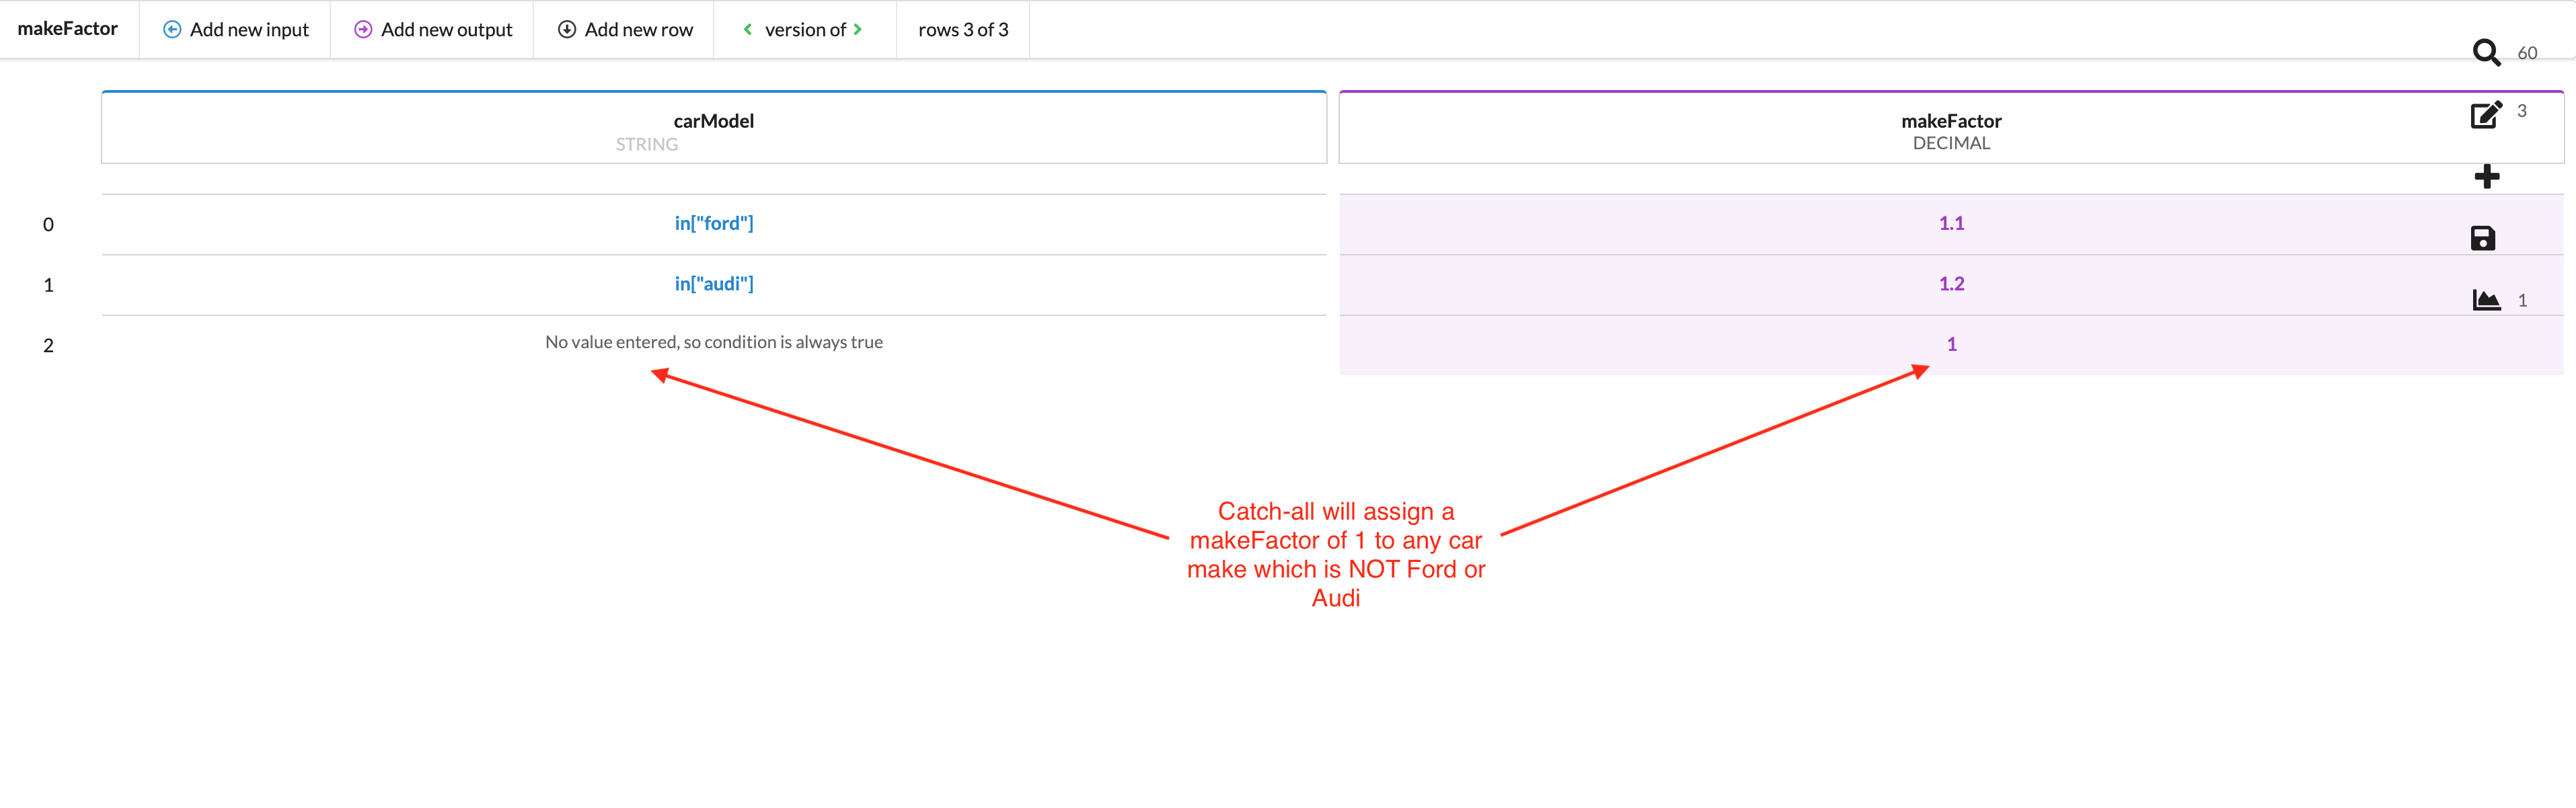Viewport: 2576px width, 808px height.
Task: Select the in["audi"] condition cell
Action: (x=714, y=283)
